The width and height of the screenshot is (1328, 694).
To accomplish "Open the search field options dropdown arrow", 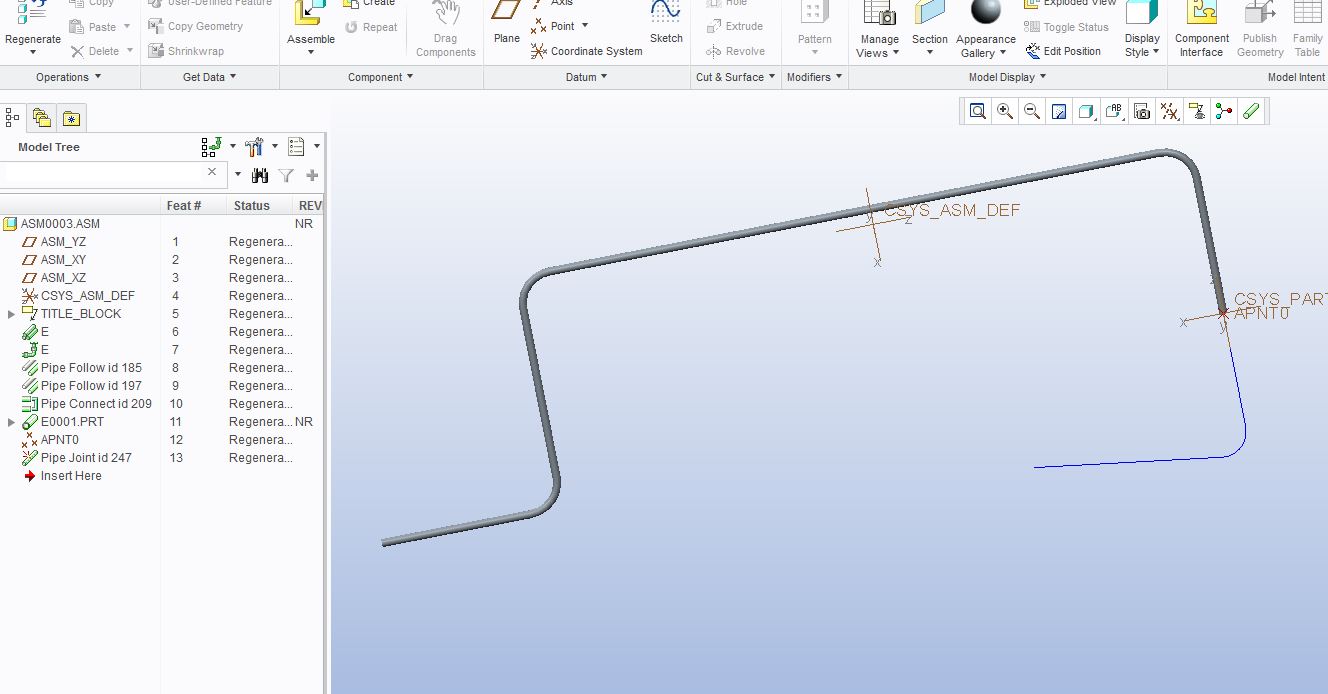I will (237, 175).
